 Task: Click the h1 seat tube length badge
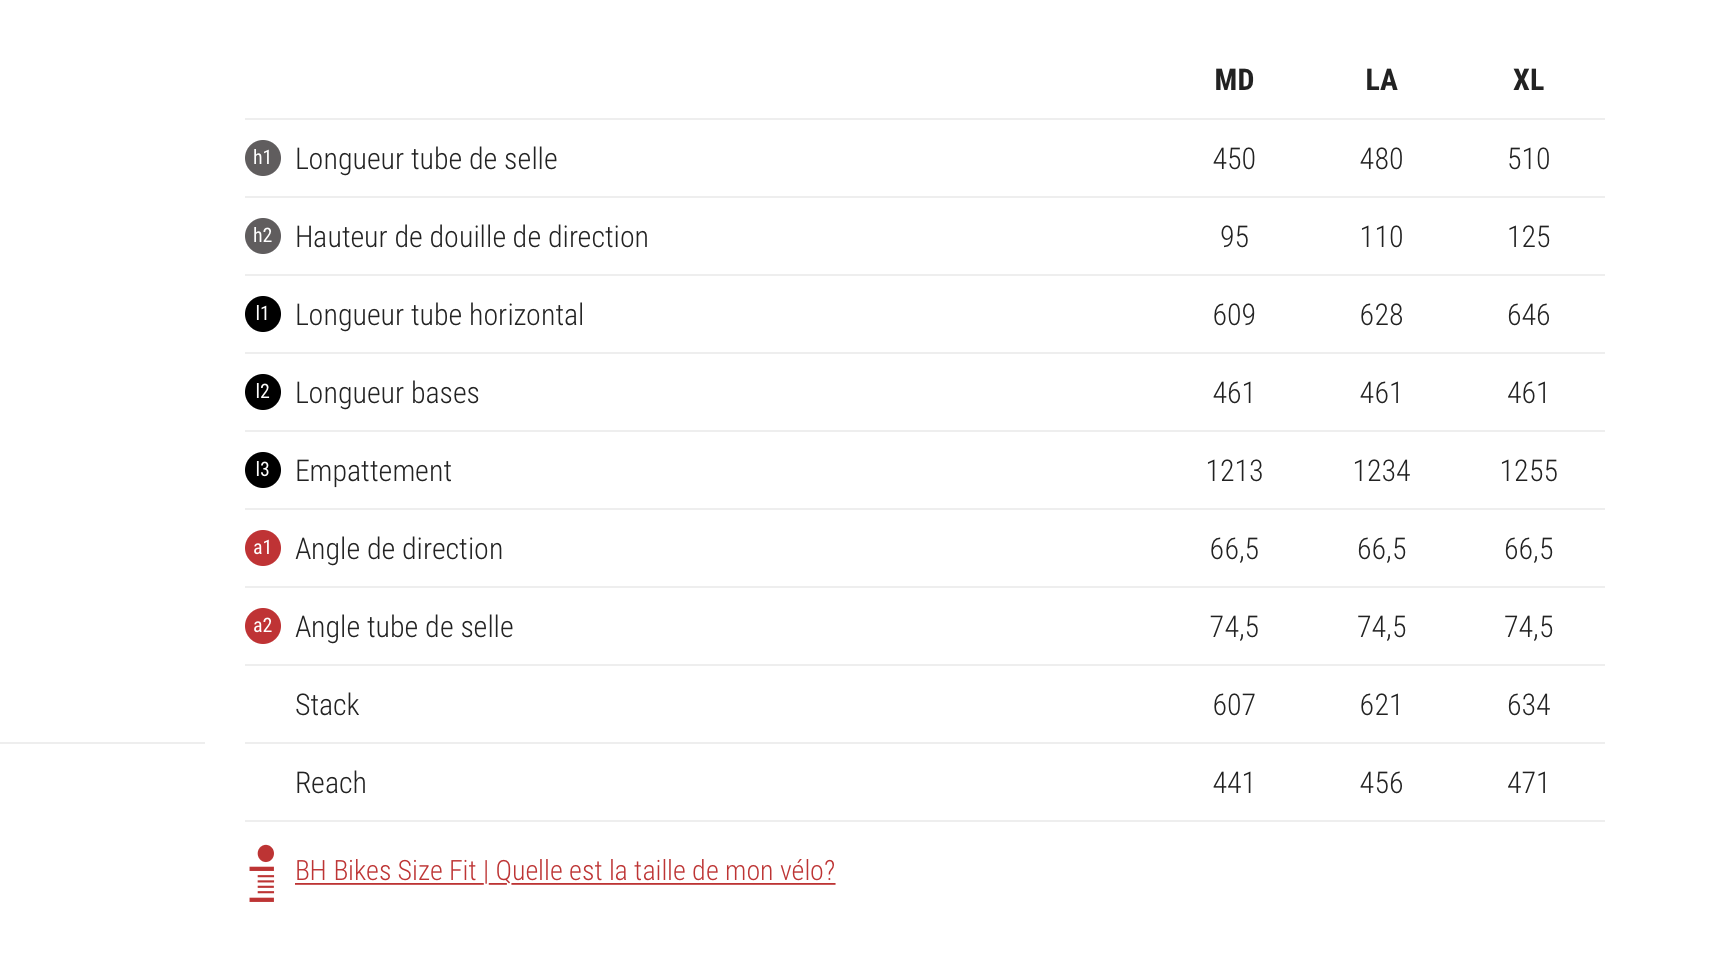263,158
